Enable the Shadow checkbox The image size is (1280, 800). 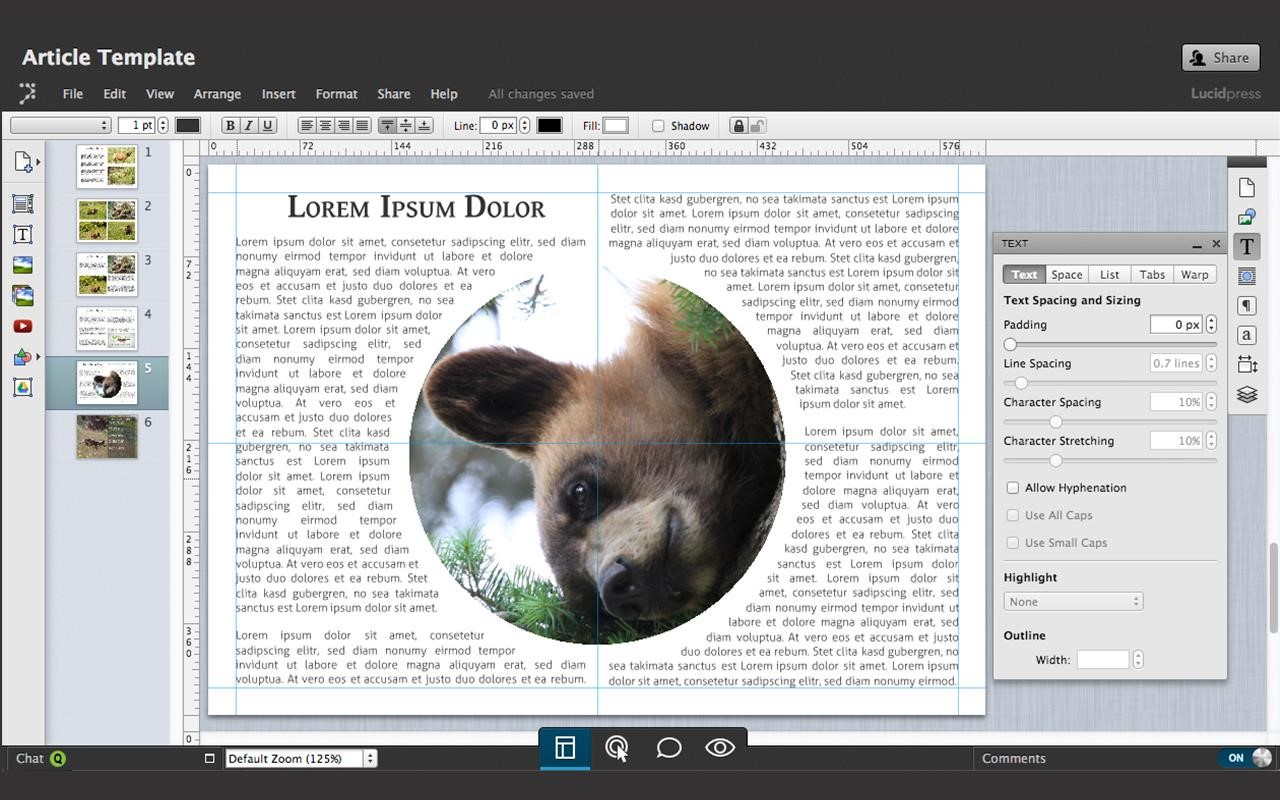pos(658,126)
